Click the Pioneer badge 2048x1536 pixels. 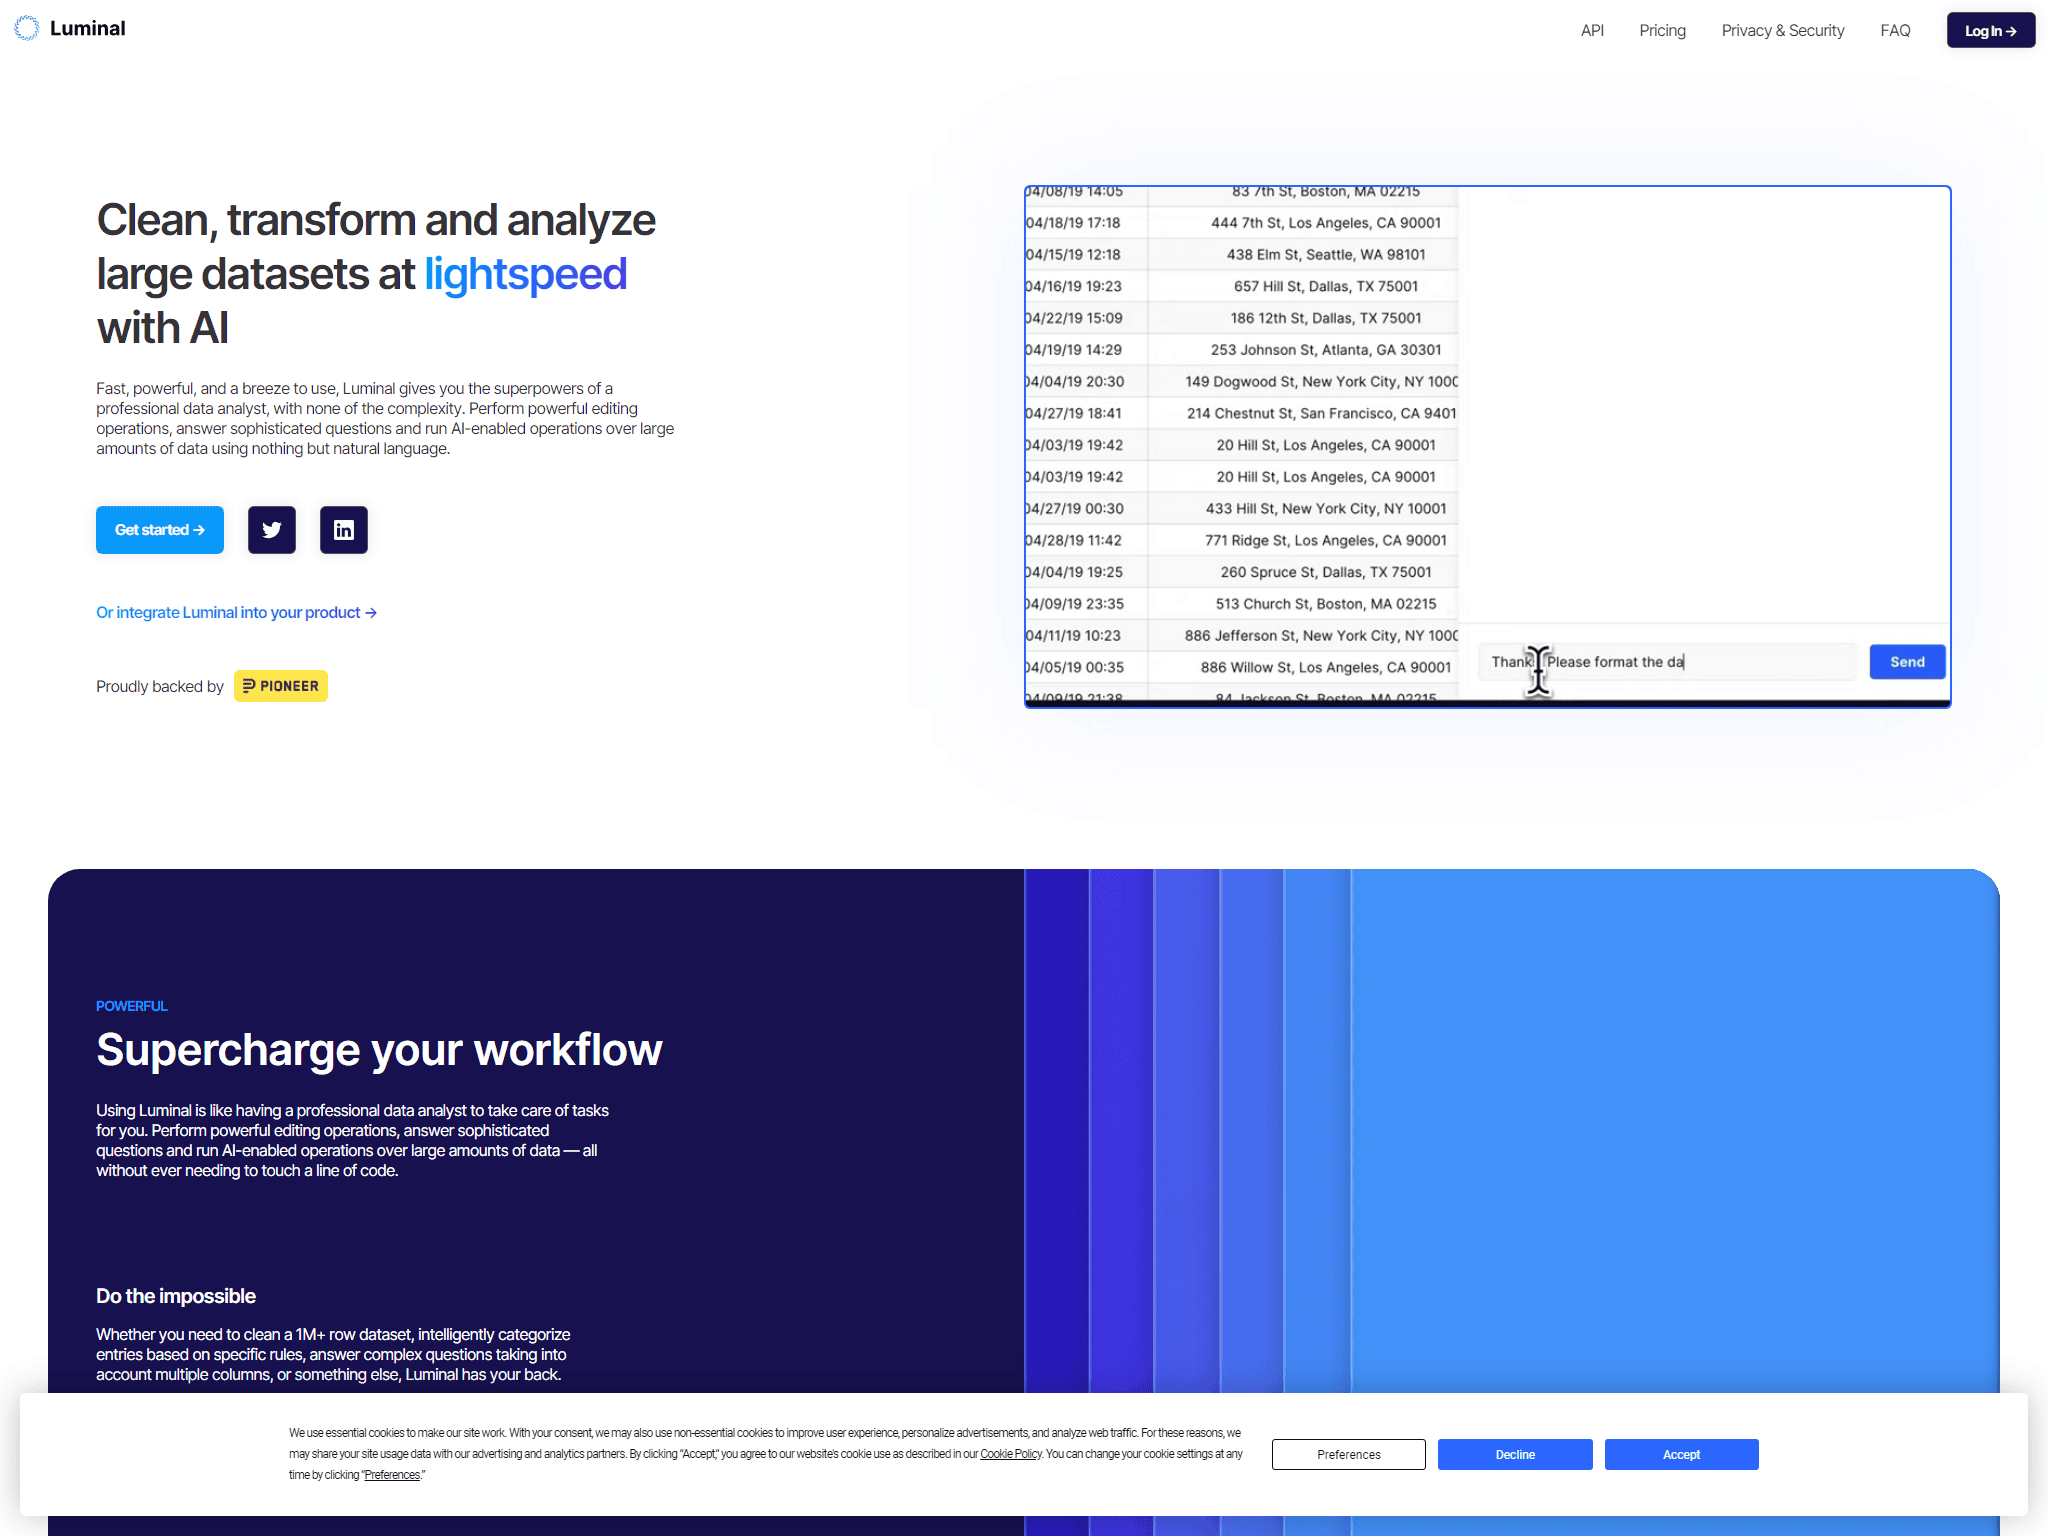pyautogui.click(x=281, y=686)
